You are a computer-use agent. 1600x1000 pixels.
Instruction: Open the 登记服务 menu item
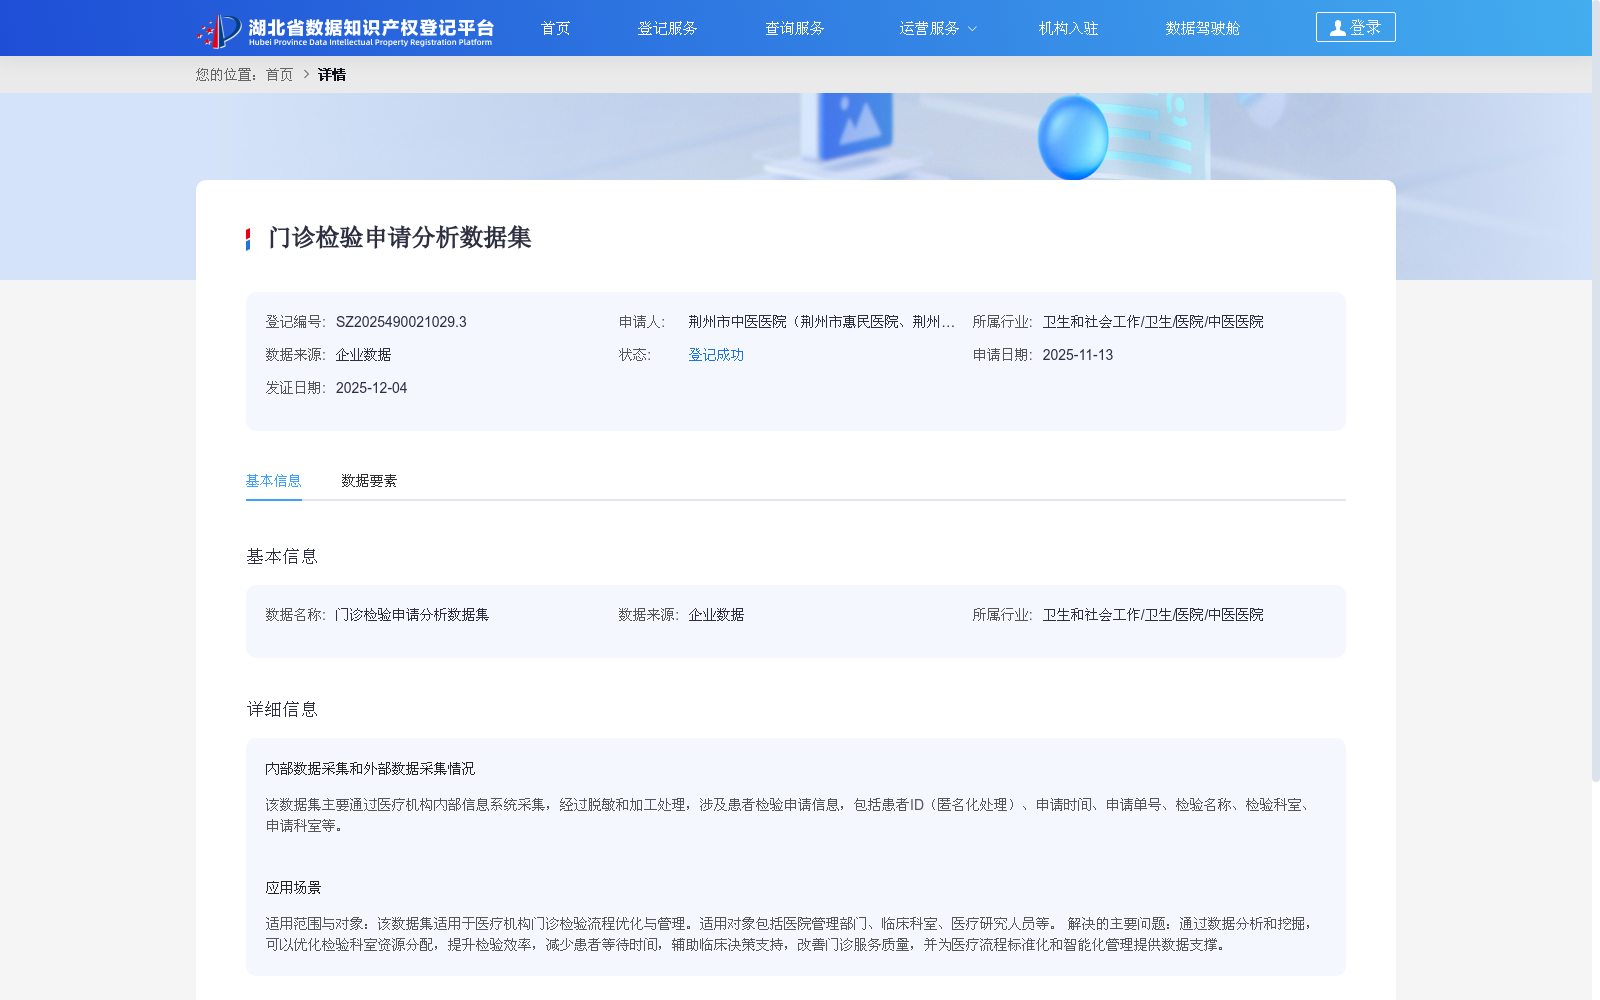667,28
